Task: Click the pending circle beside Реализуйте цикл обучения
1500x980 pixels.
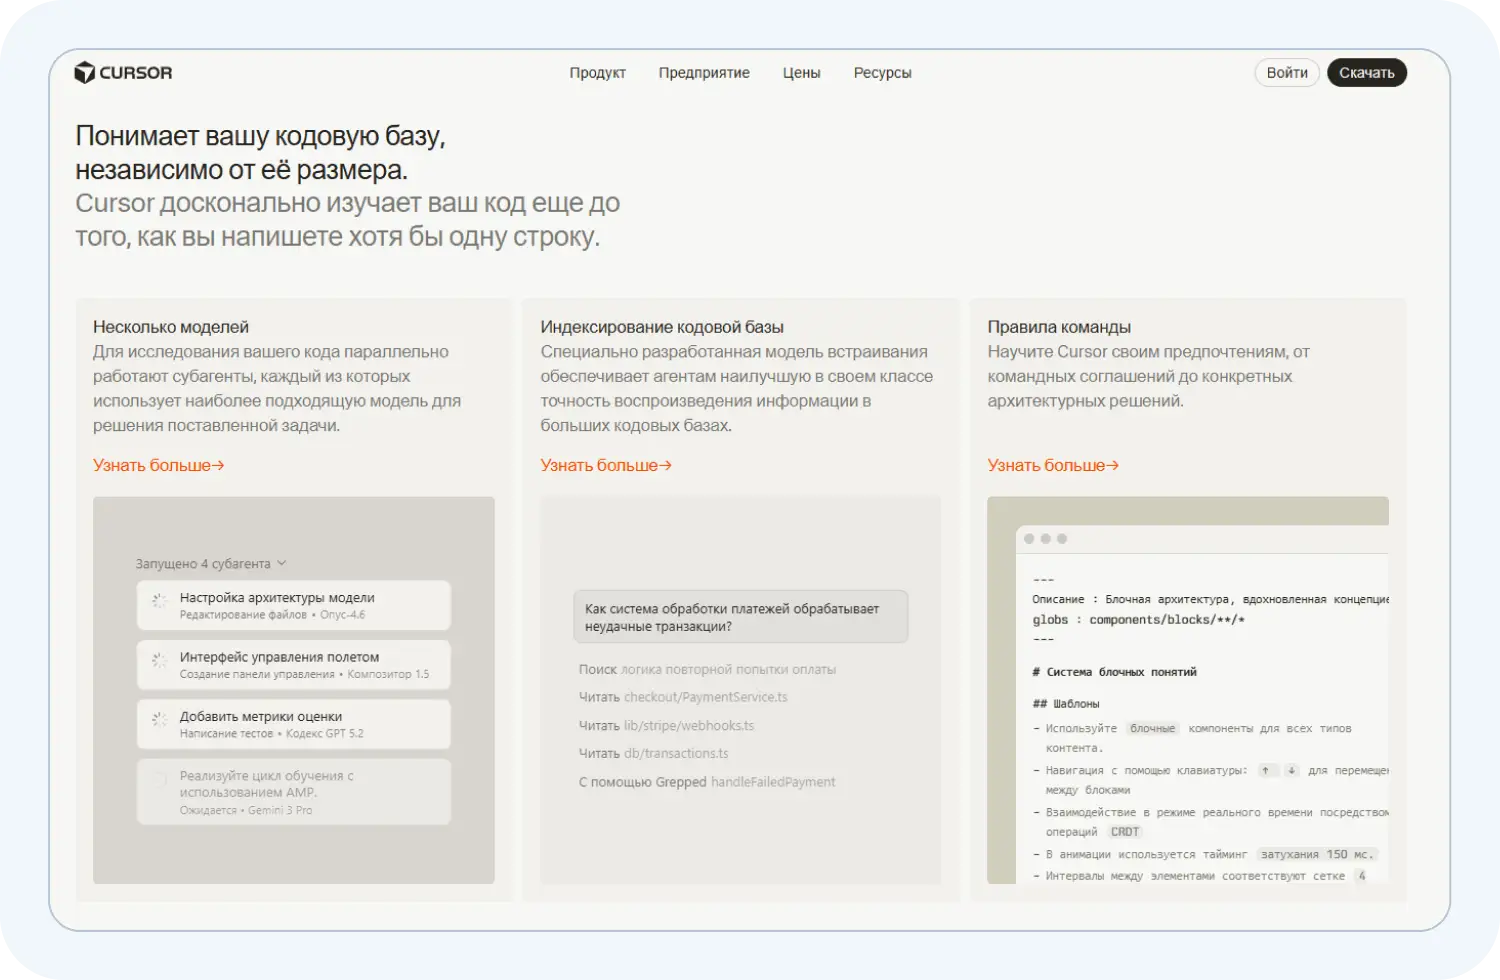Action: [x=158, y=780]
